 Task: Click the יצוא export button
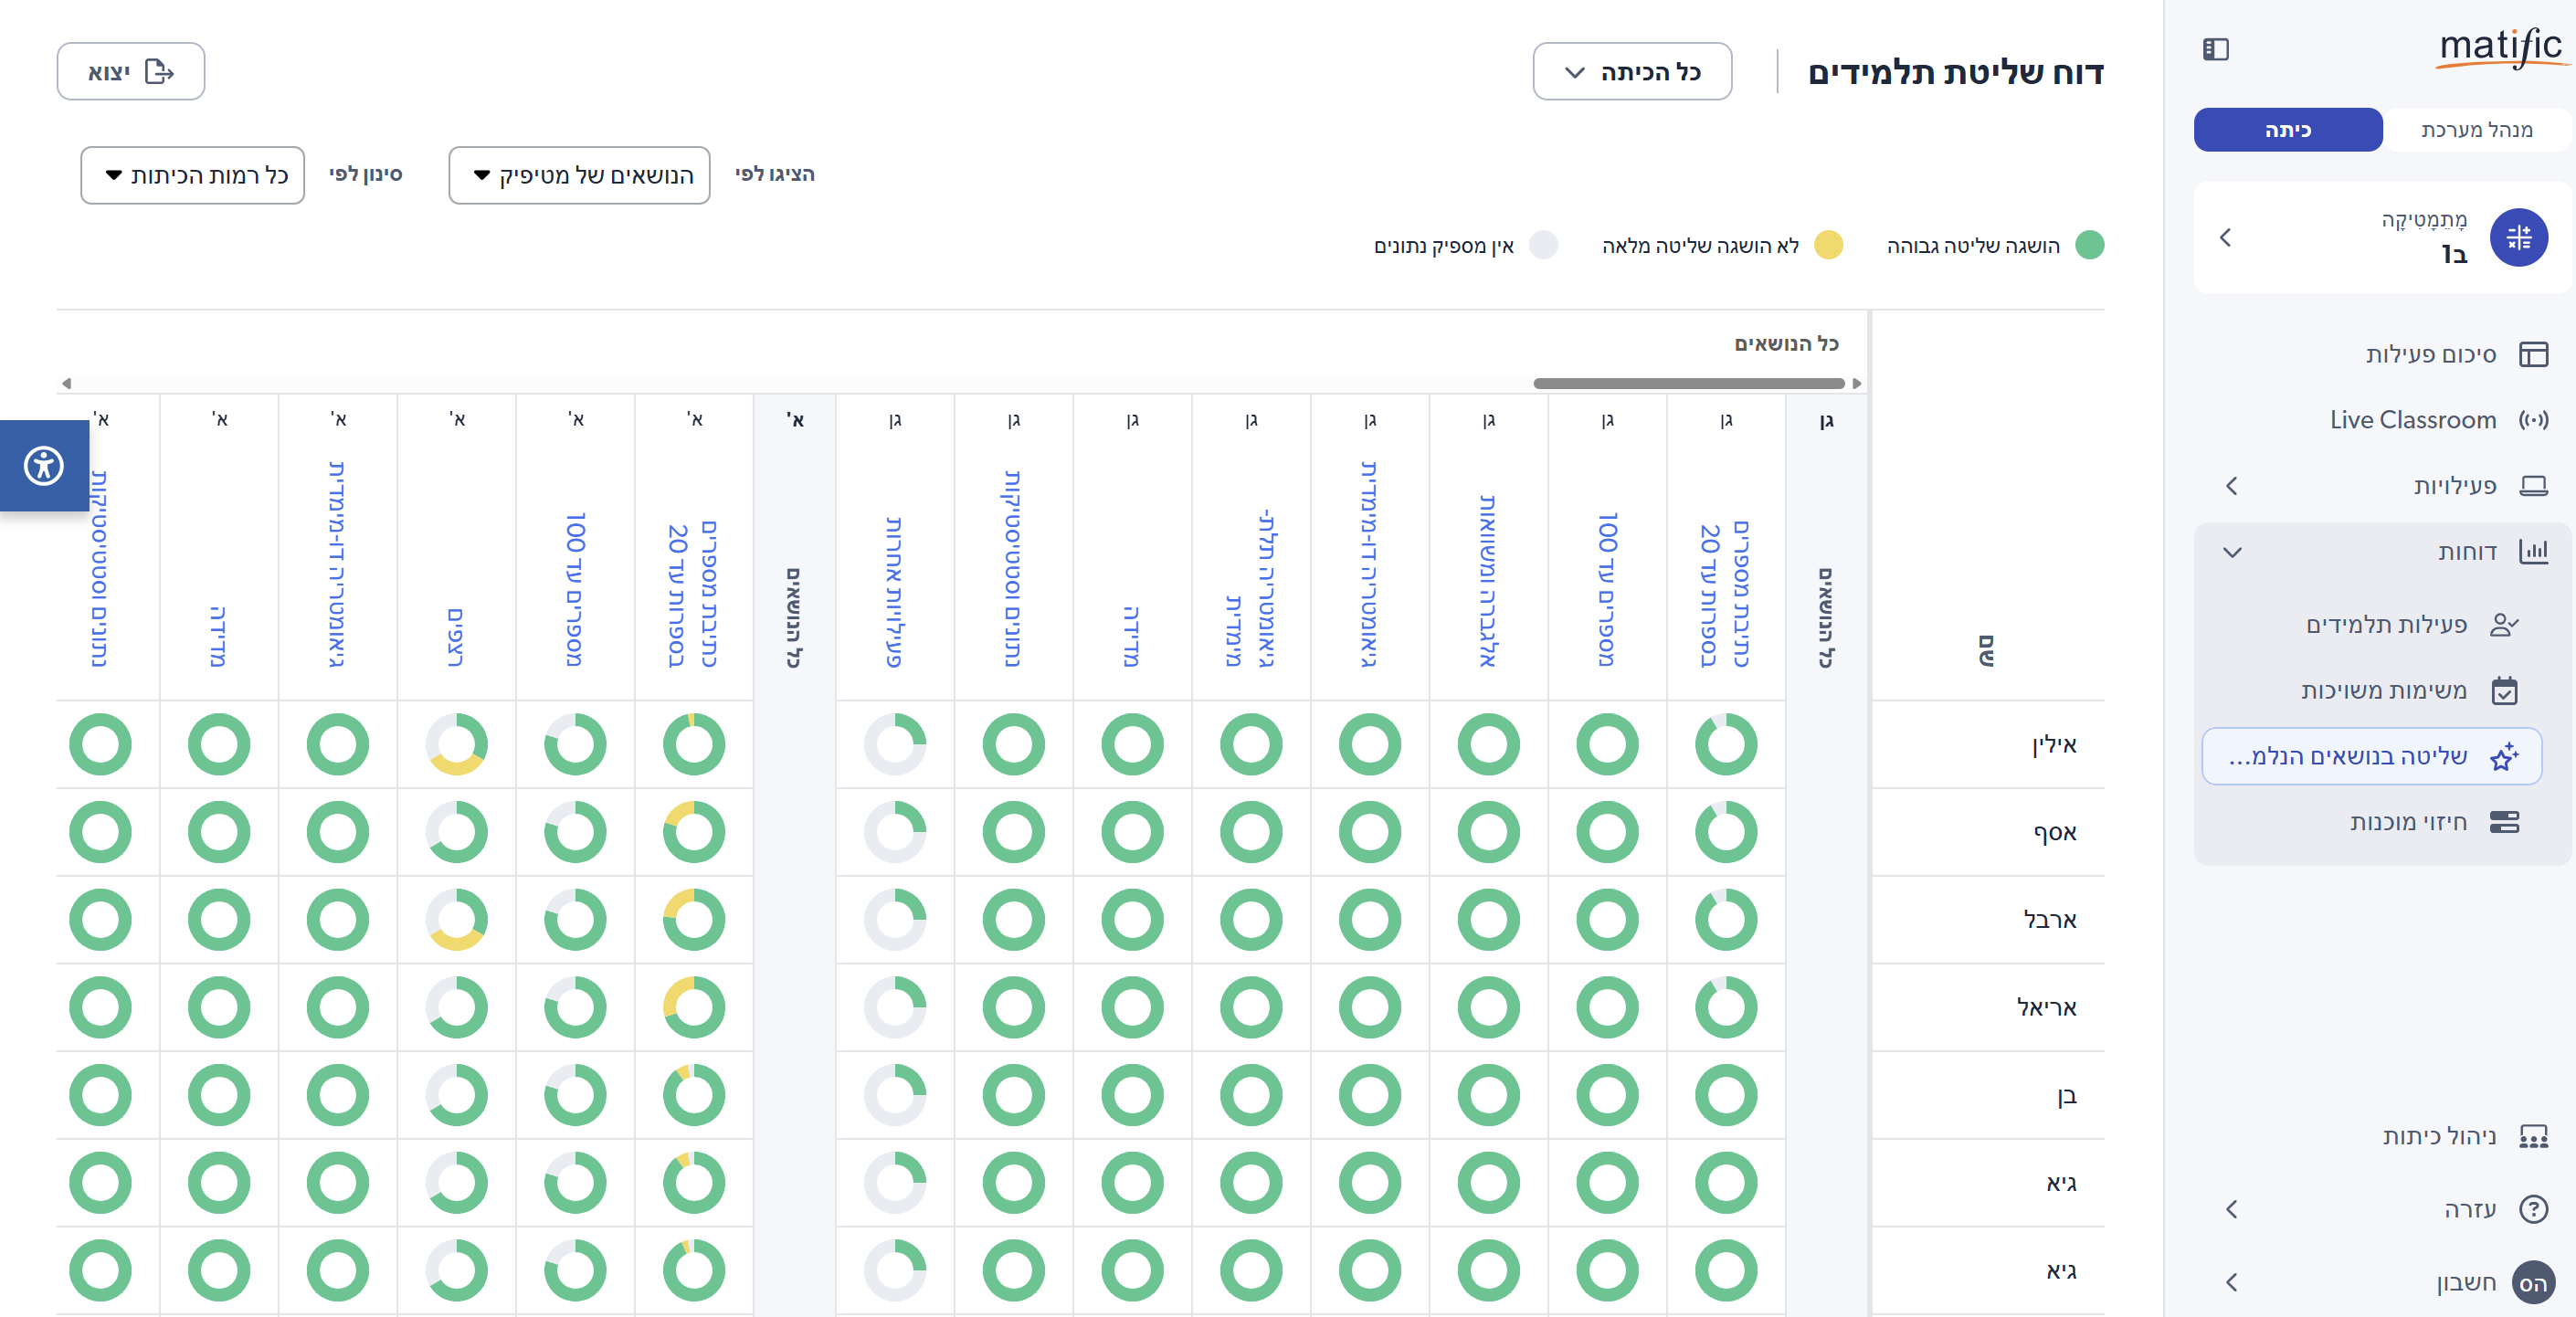pos(131,72)
